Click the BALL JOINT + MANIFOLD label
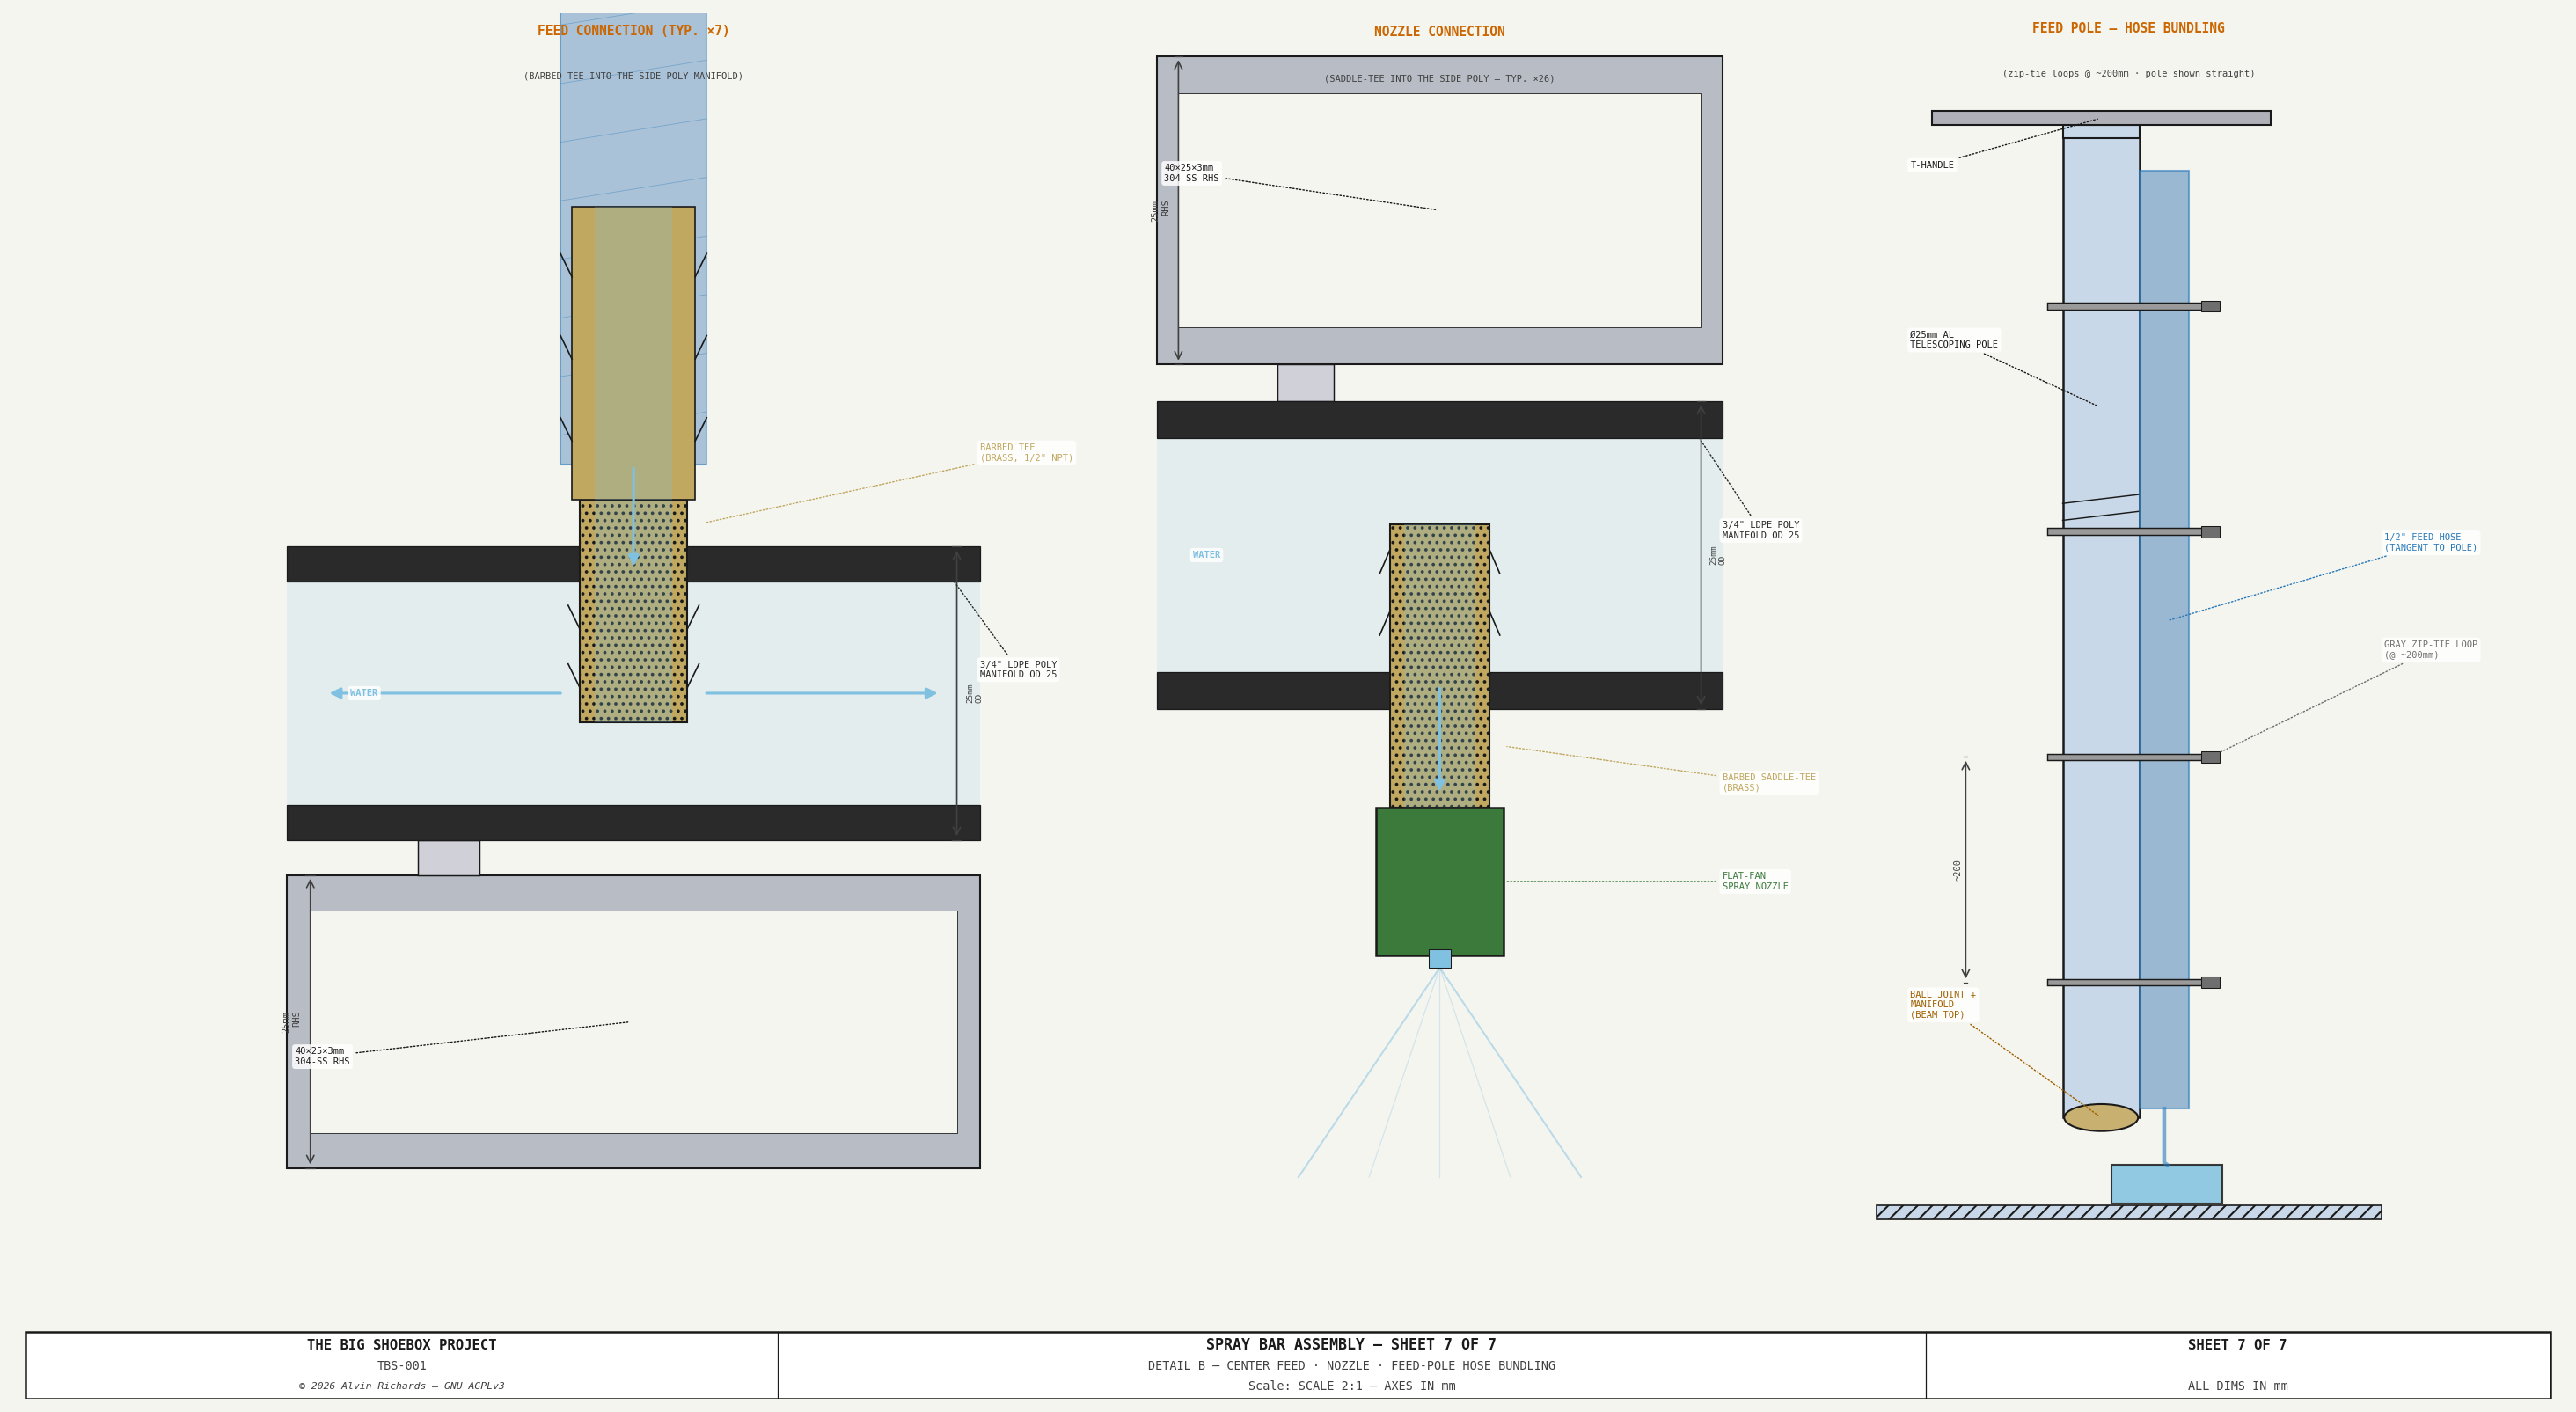 click(x=1942, y=1004)
